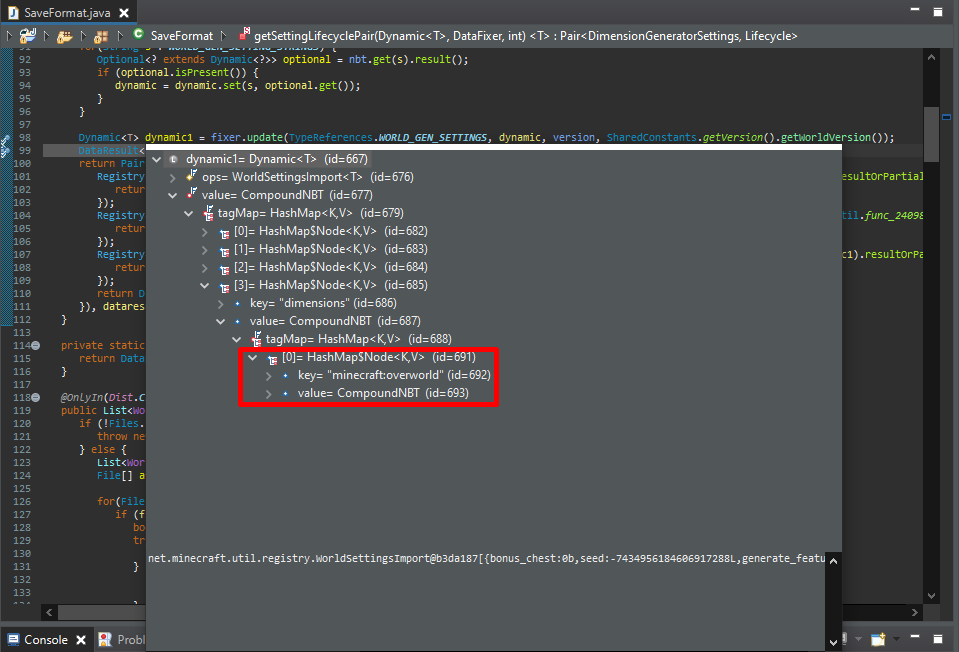
Task: Click the project icon in the breadcrumb bar
Action: [x=27, y=36]
